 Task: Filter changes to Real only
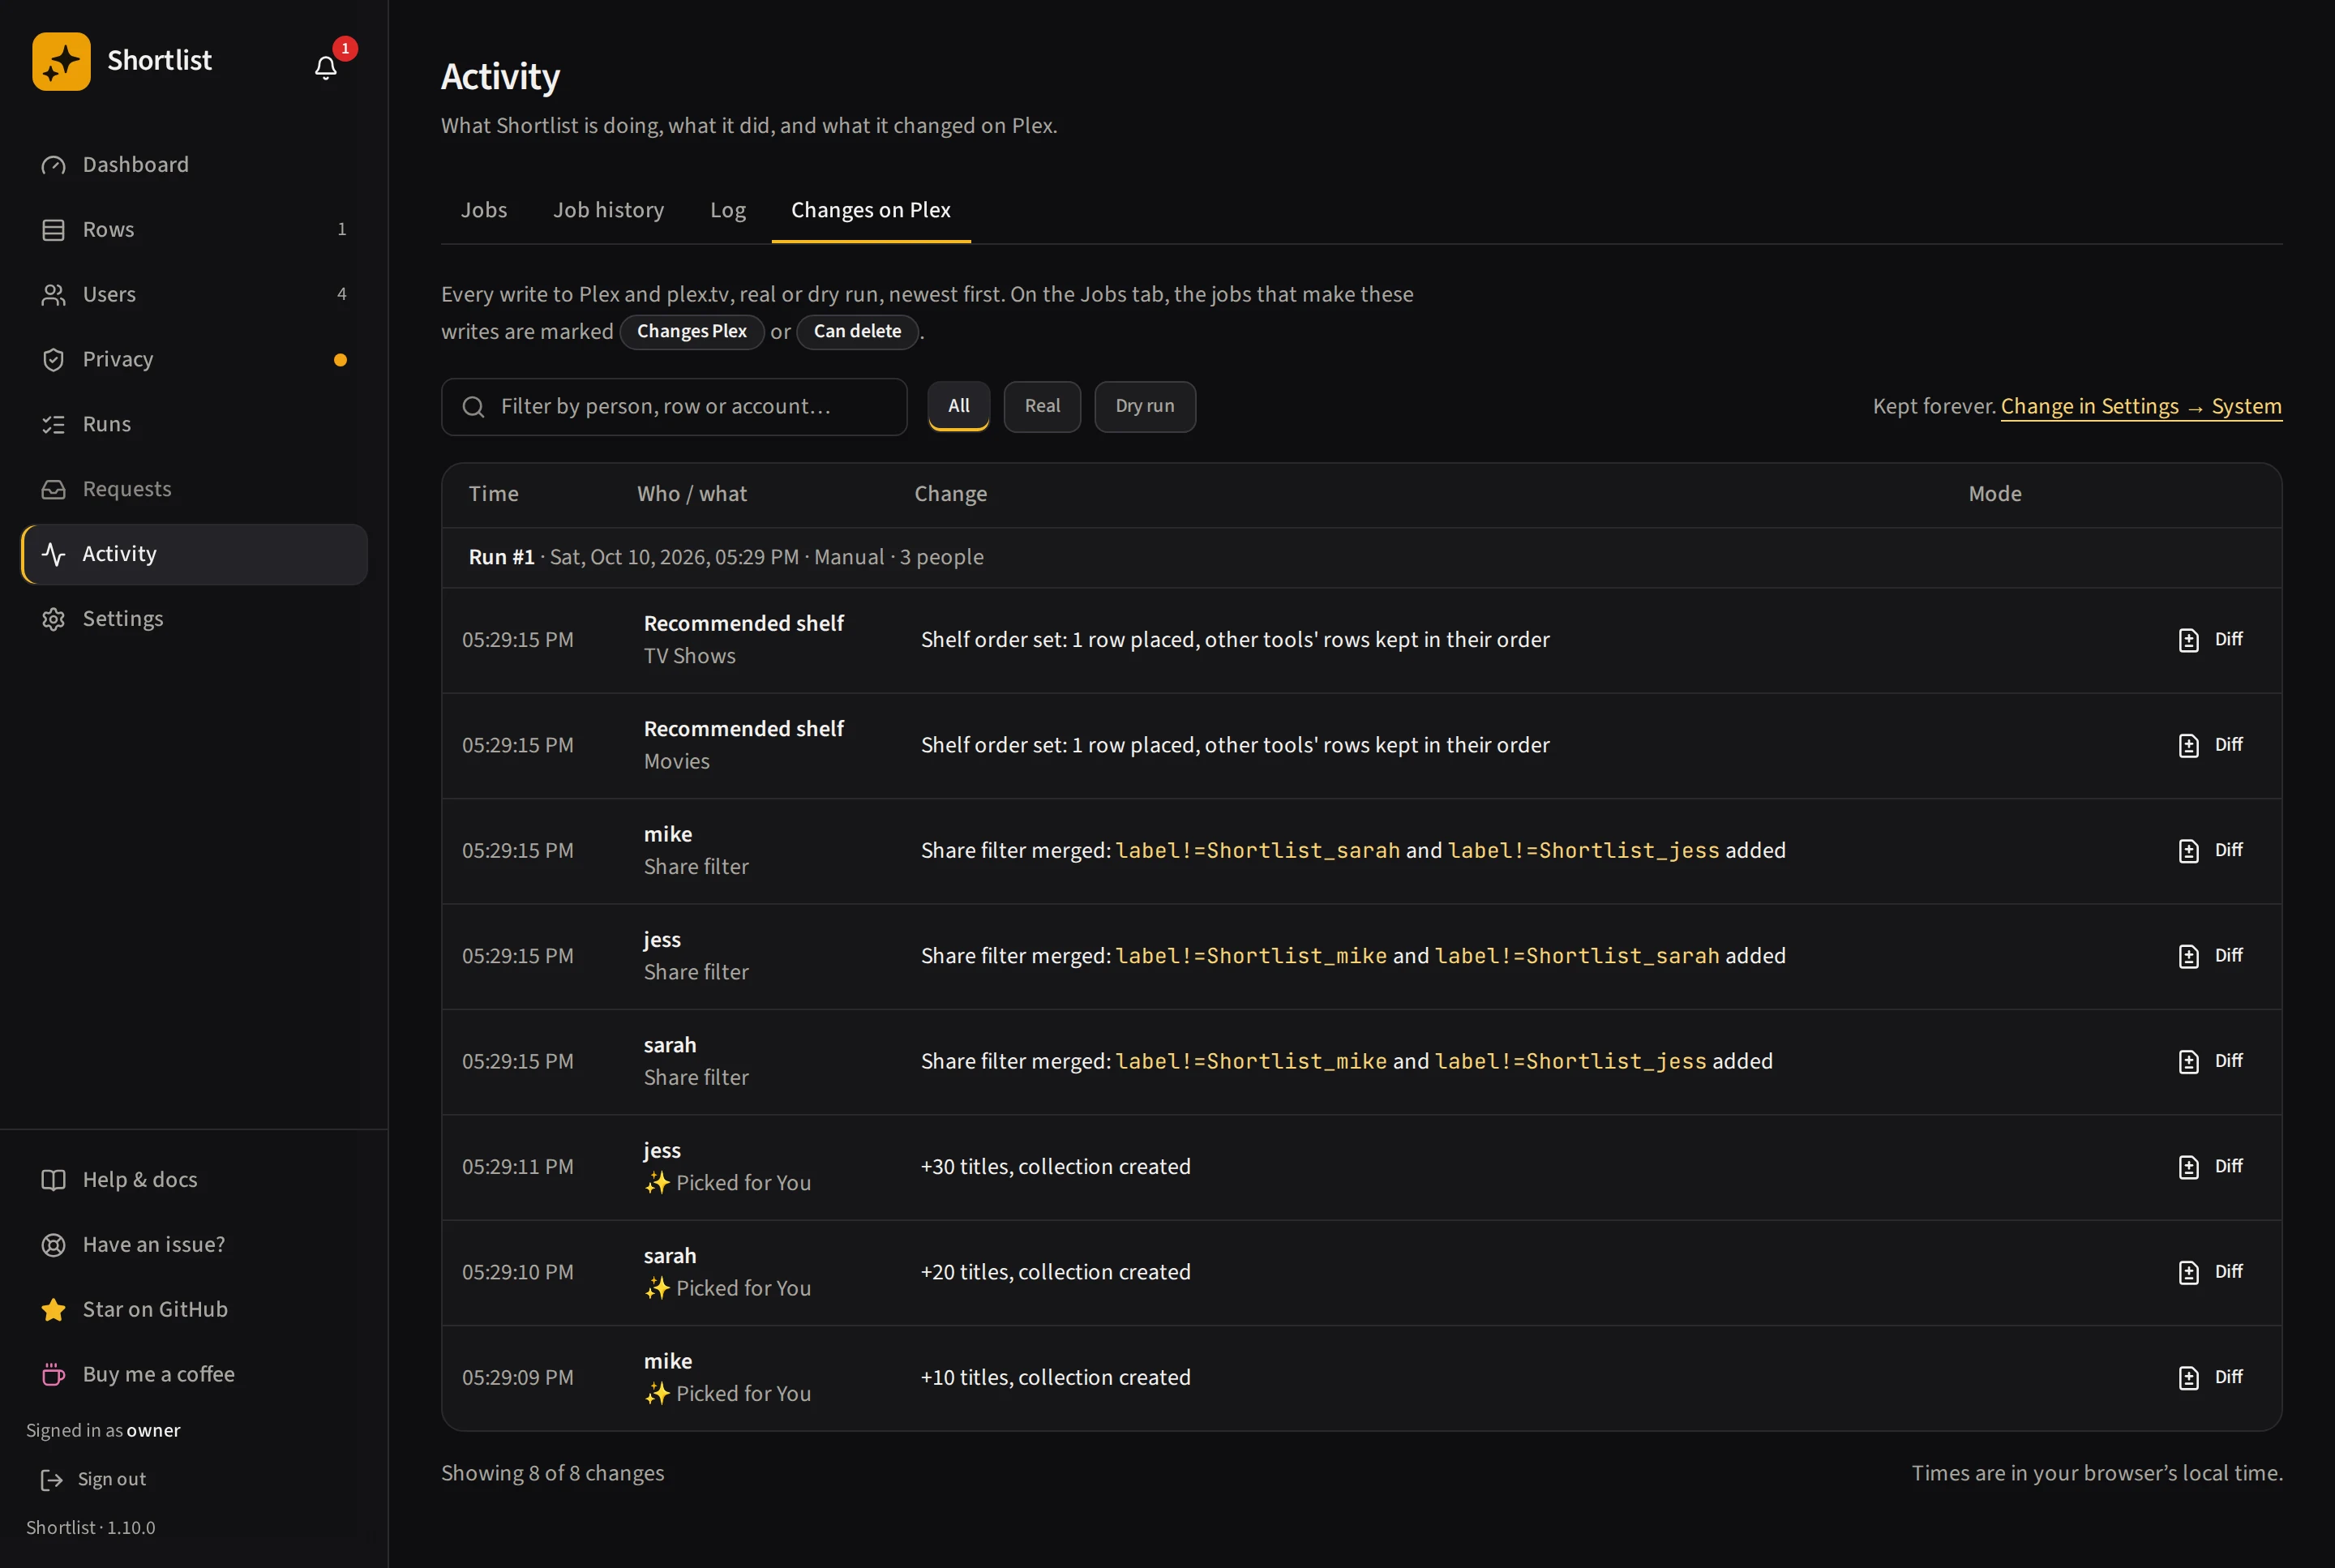pyautogui.click(x=1042, y=406)
